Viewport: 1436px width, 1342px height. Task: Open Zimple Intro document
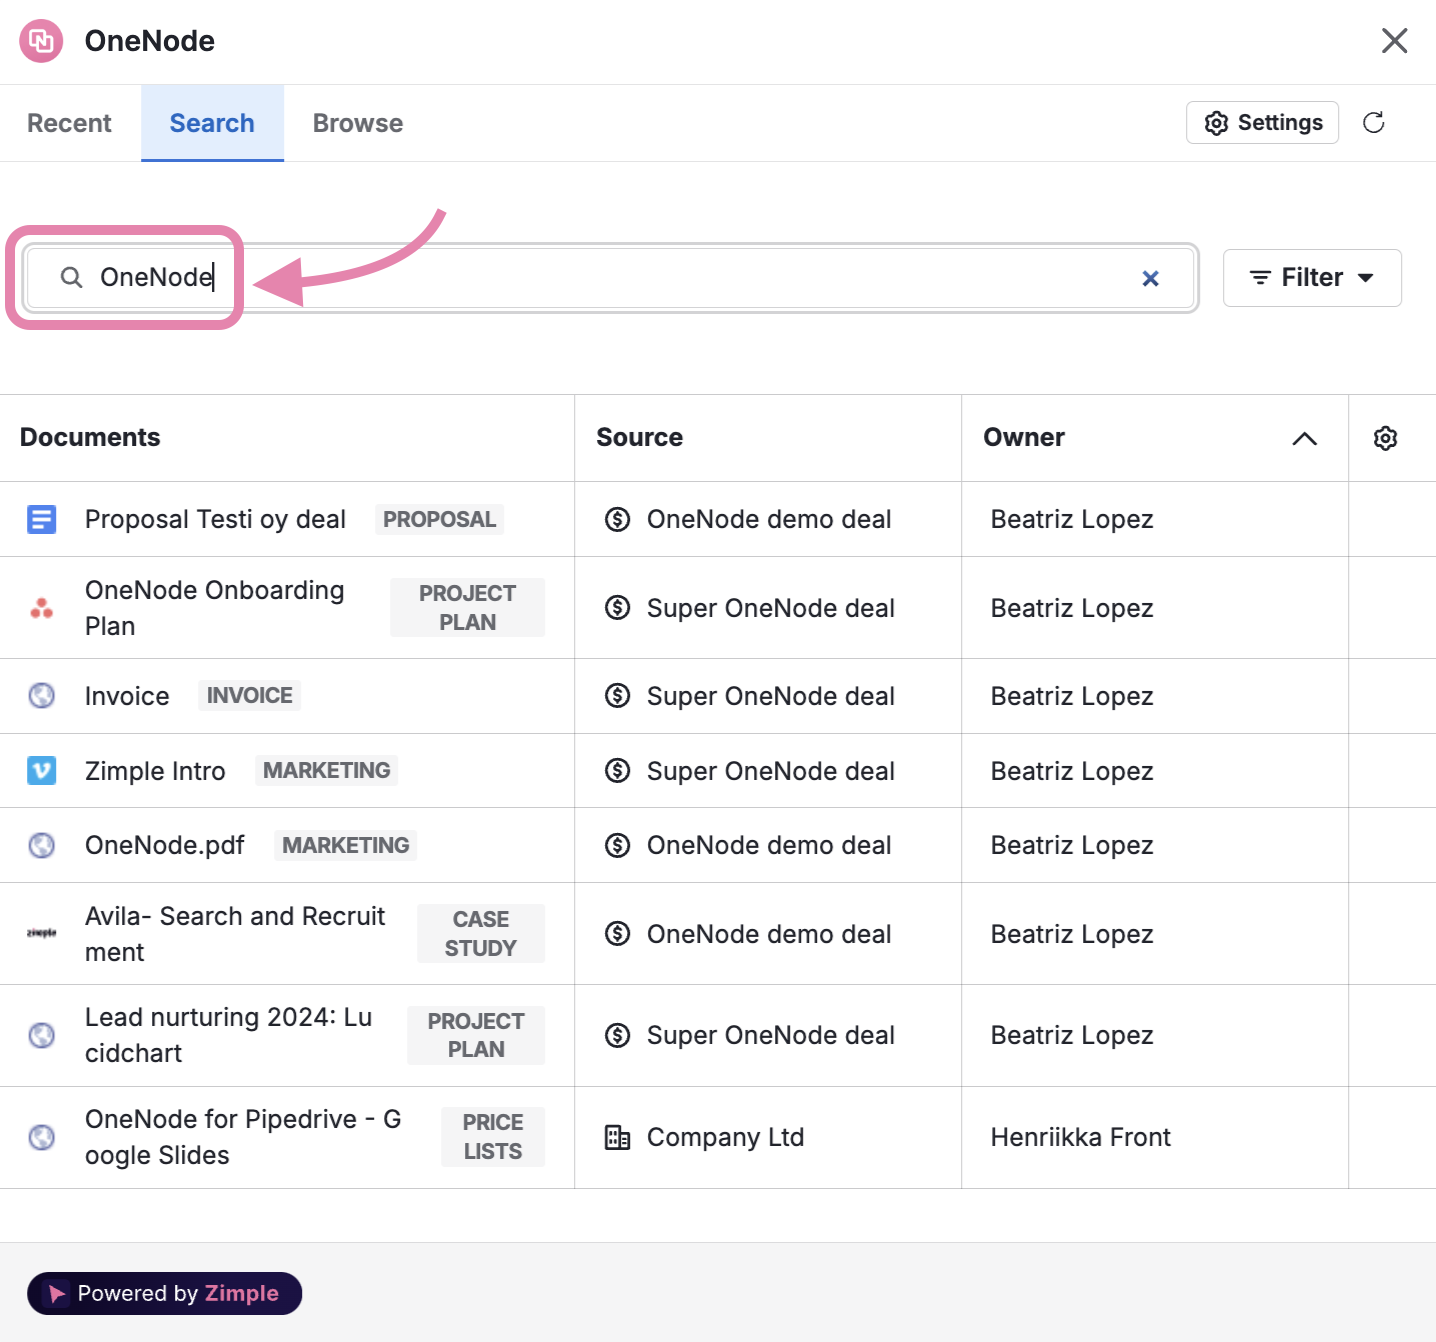tap(155, 771)
